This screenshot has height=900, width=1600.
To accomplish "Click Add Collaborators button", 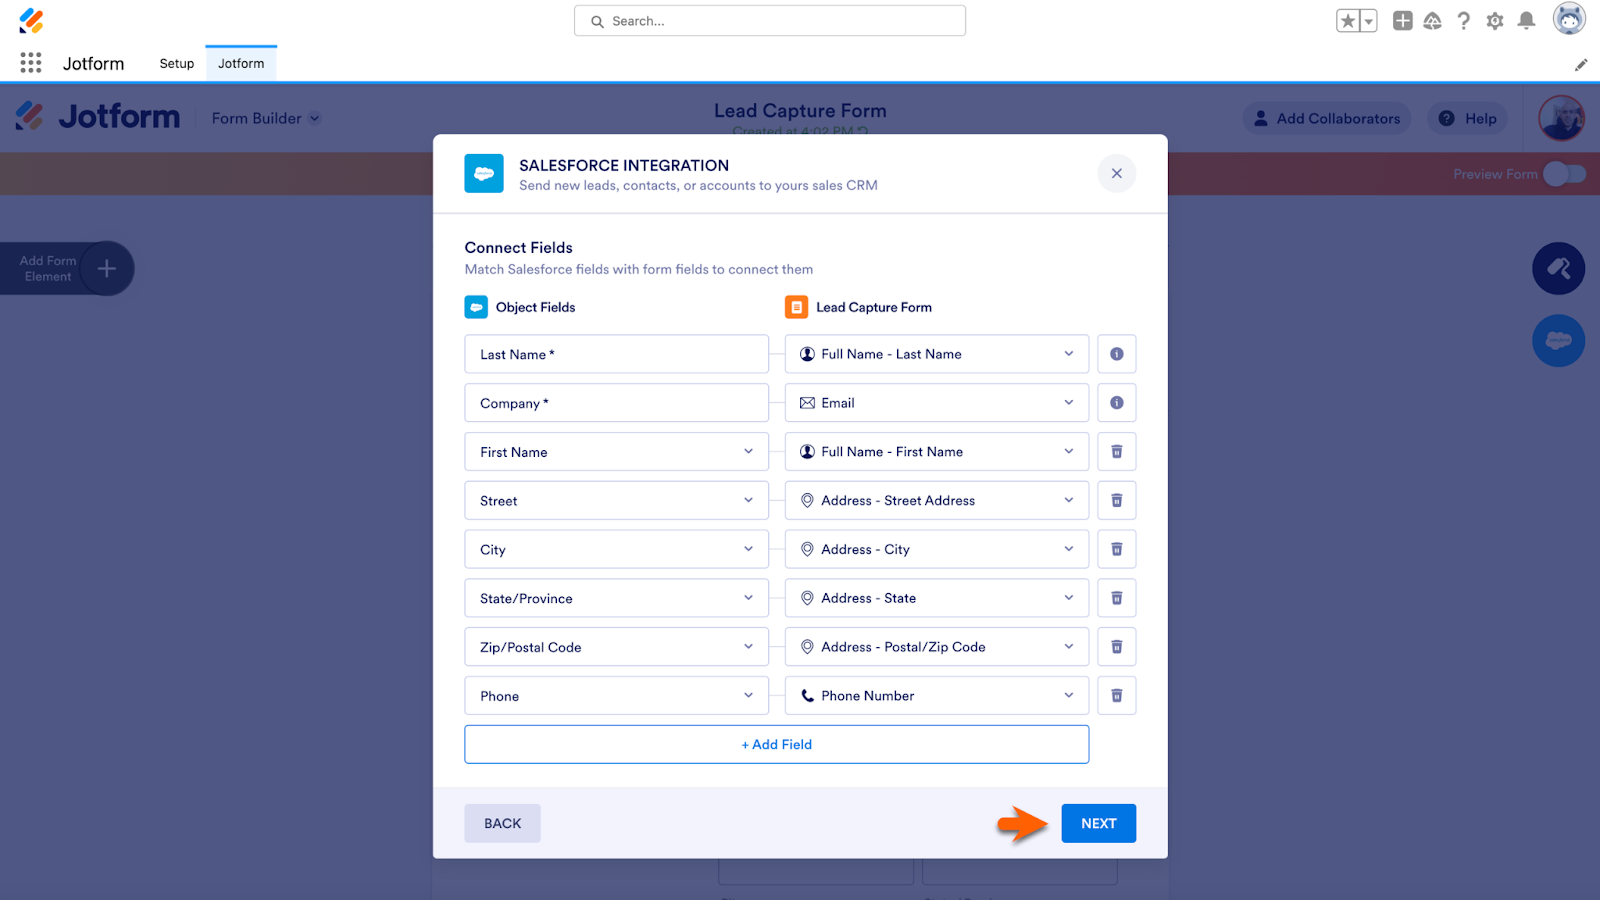I will 1327,118.
